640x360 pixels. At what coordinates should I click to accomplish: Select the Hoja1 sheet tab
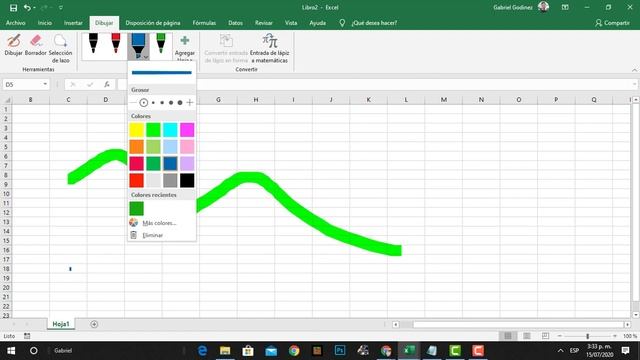pyautogui.click(x=61, y=324)
